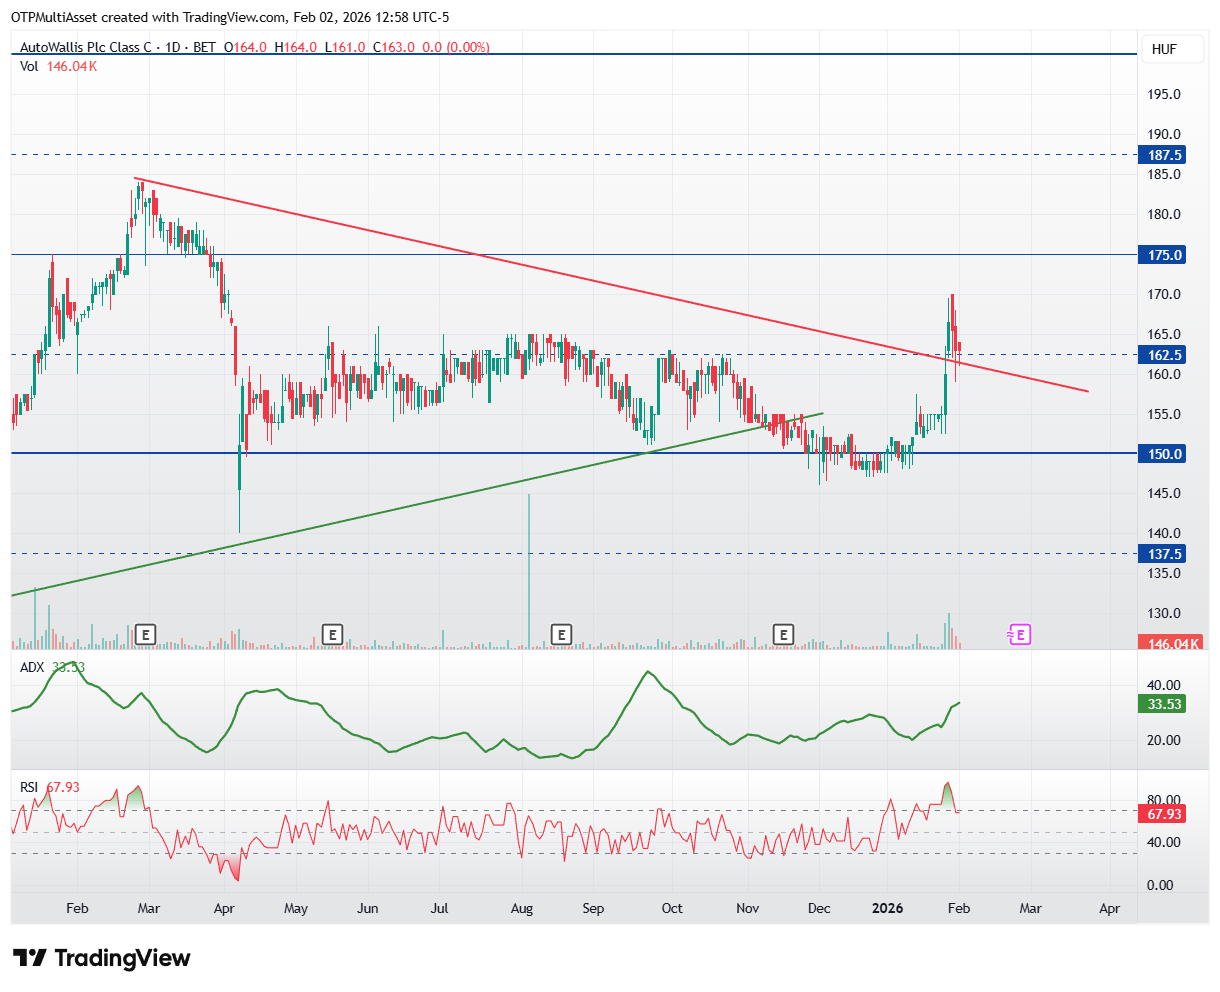Image resolution: width=1220 pixels, height=992 pixels.
Task: Click the TradingView logo at bottom left
Action: 101,958
